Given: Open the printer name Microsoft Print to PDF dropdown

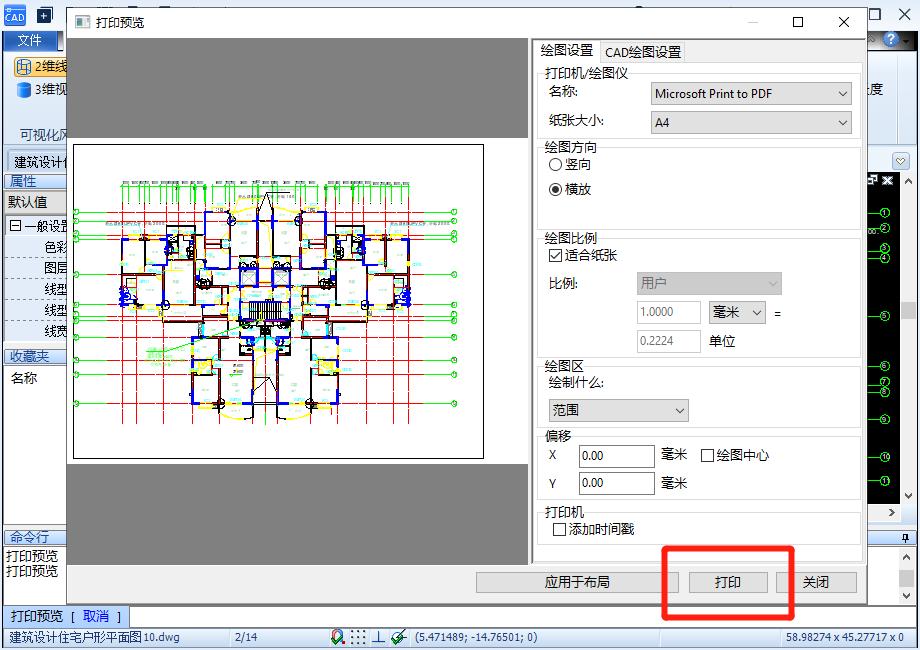Looking at the screenshot, I should (751, 94).
